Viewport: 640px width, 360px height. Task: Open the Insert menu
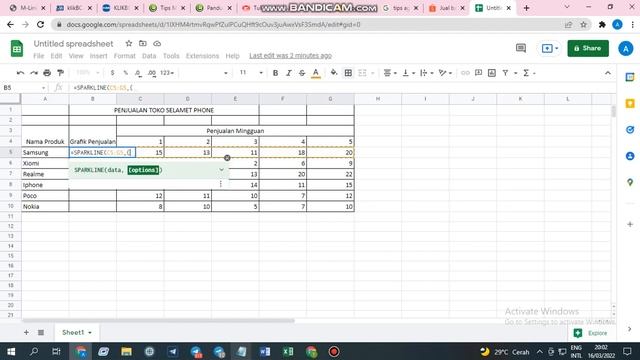98,56
